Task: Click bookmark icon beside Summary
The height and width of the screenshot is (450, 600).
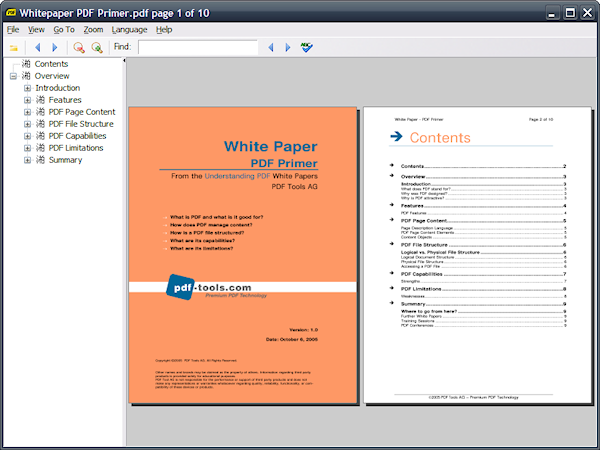Action: tap(40, 160)
